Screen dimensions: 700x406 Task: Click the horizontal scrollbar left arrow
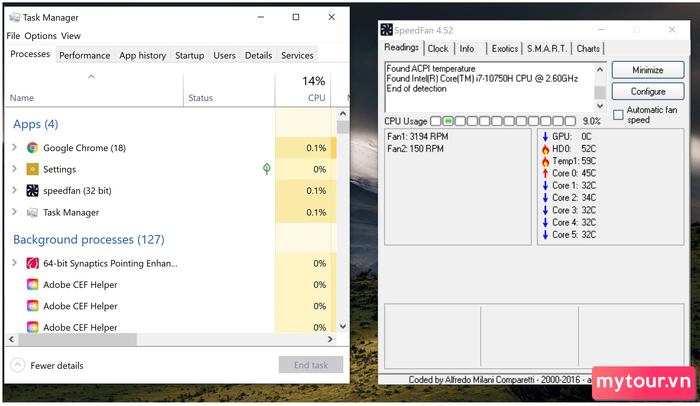click(11, 339)
